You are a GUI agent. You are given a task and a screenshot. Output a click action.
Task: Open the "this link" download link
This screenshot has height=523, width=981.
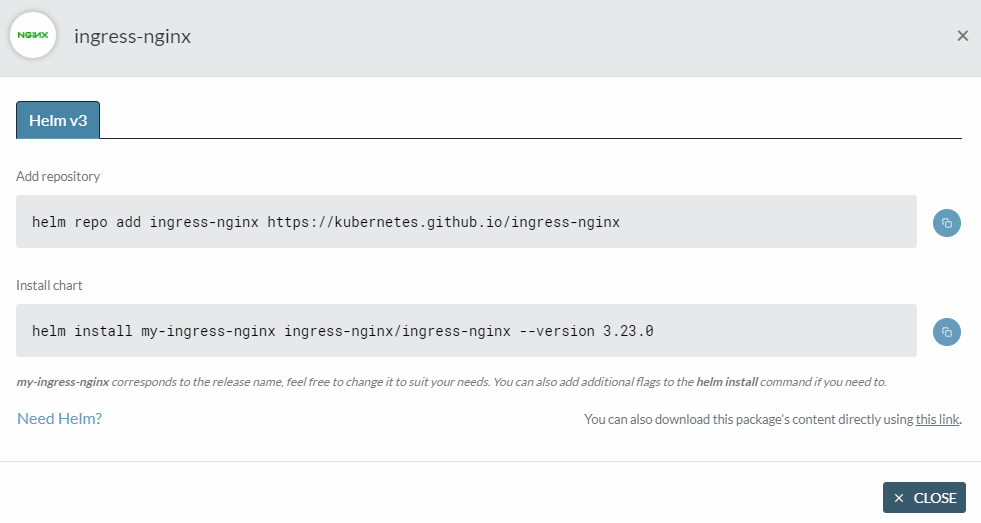click(x=937, y=419)
